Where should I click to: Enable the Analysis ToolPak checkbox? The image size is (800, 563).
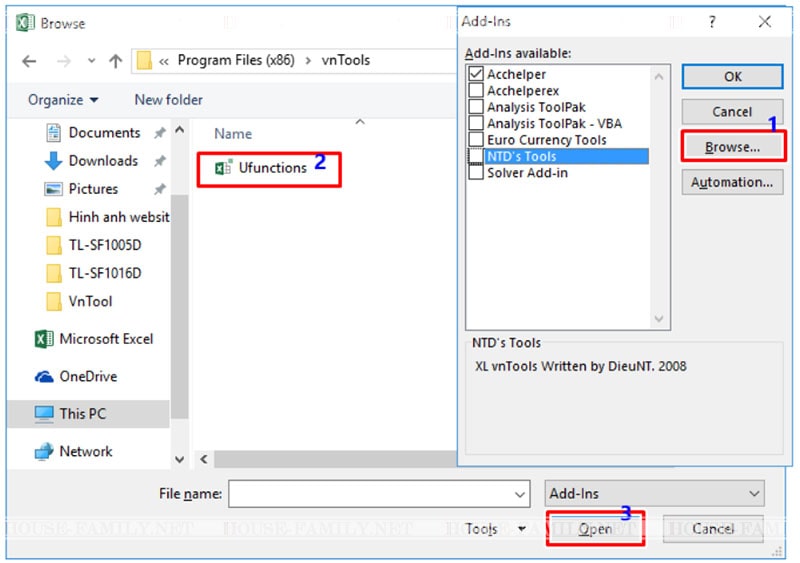point(476,107)
